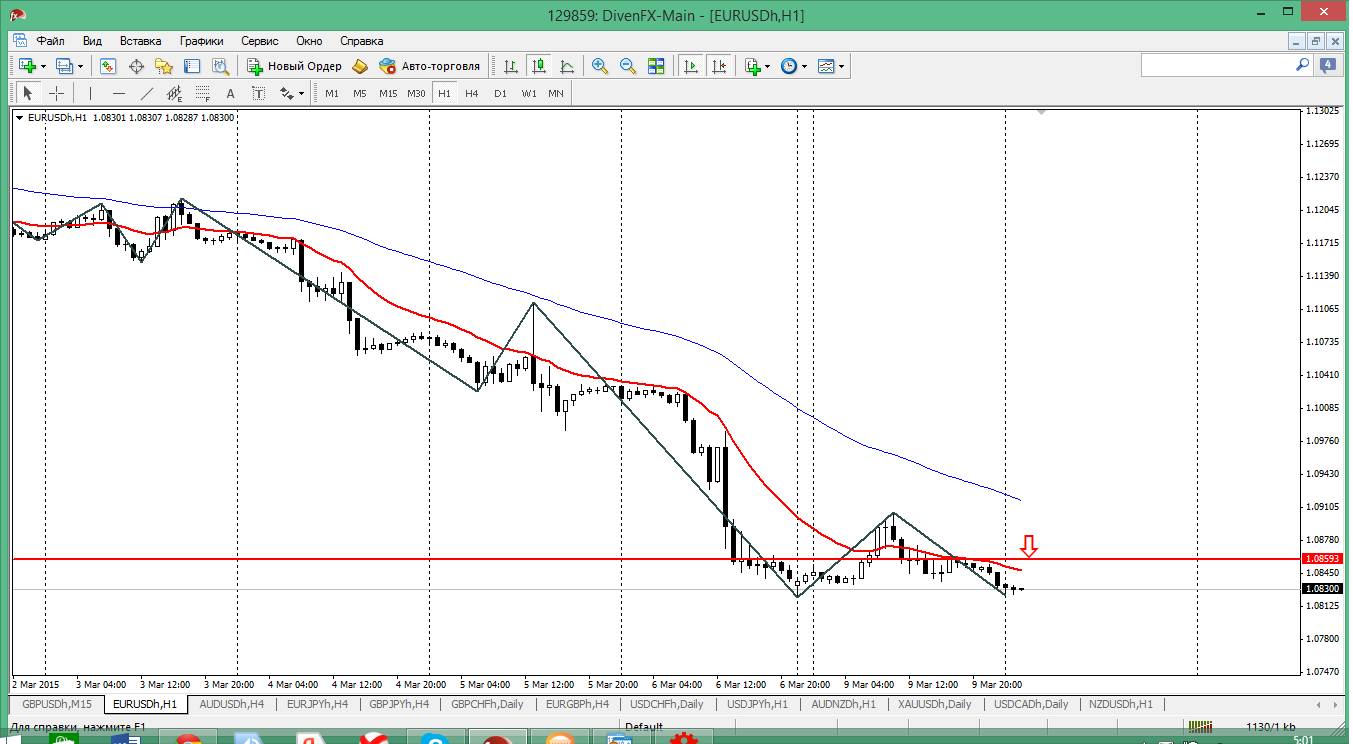
Task: Open the Графики menu
Action: coord(201,41)
